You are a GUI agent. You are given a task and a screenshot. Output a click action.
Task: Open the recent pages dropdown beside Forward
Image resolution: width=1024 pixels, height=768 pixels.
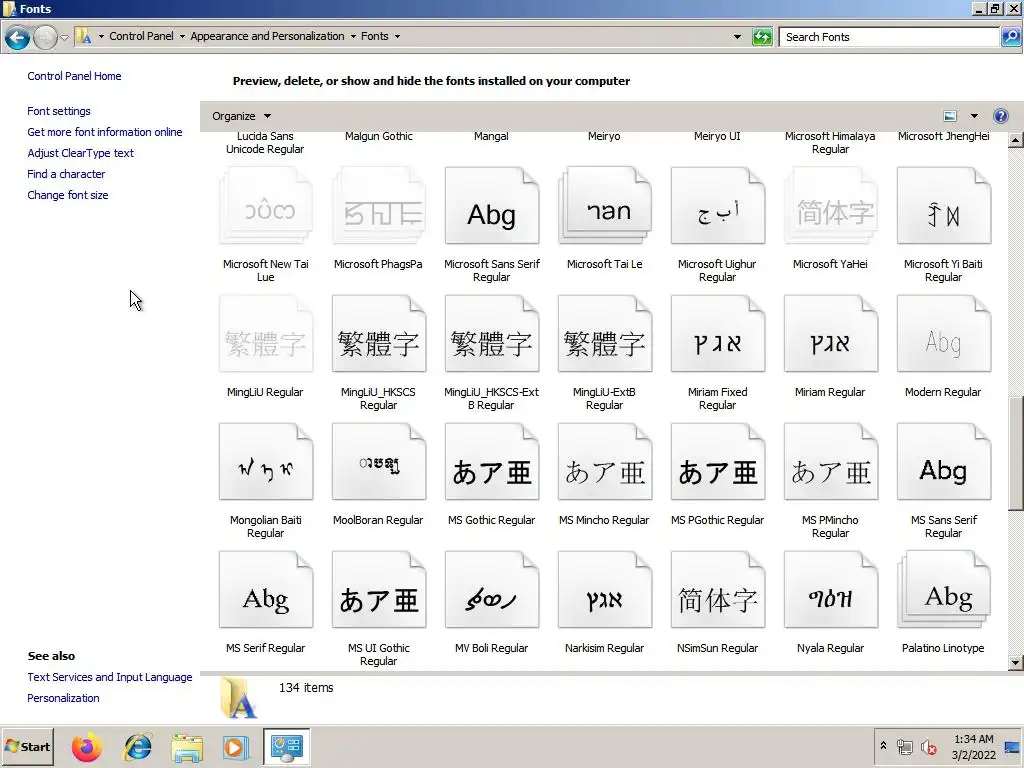click(x=64, y=37)
